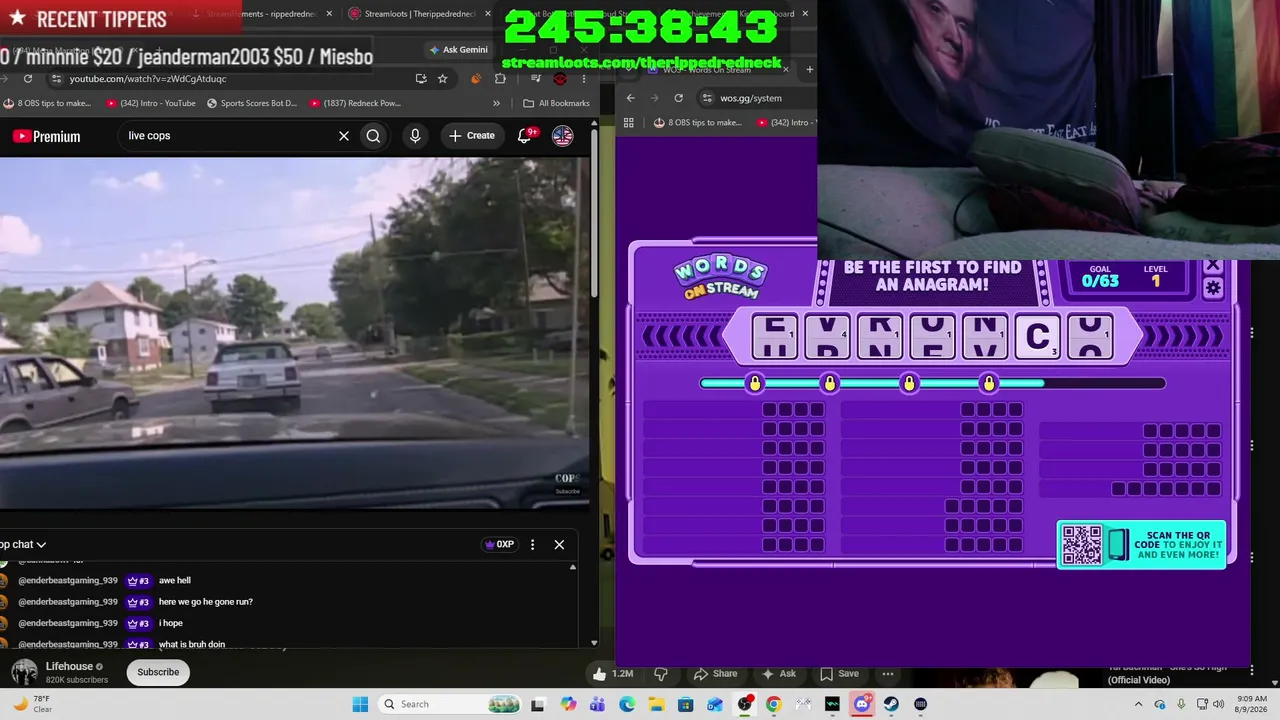Viewport: 1280px width, 720px height.
Task: Open (342) Intro - YouTube bookmark
Action: coord(150,103)
